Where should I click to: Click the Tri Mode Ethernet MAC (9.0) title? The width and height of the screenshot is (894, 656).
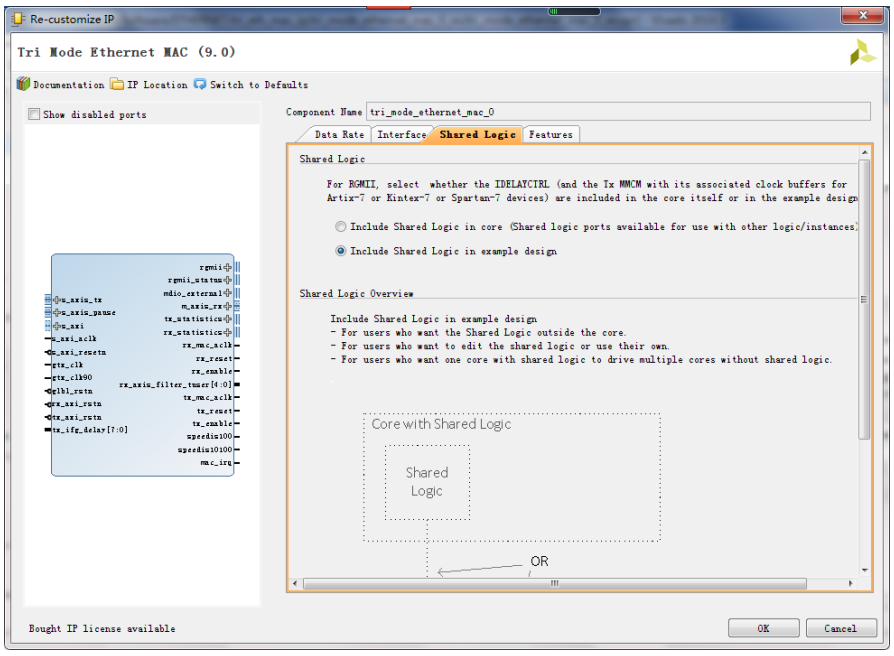pos(126,52)
